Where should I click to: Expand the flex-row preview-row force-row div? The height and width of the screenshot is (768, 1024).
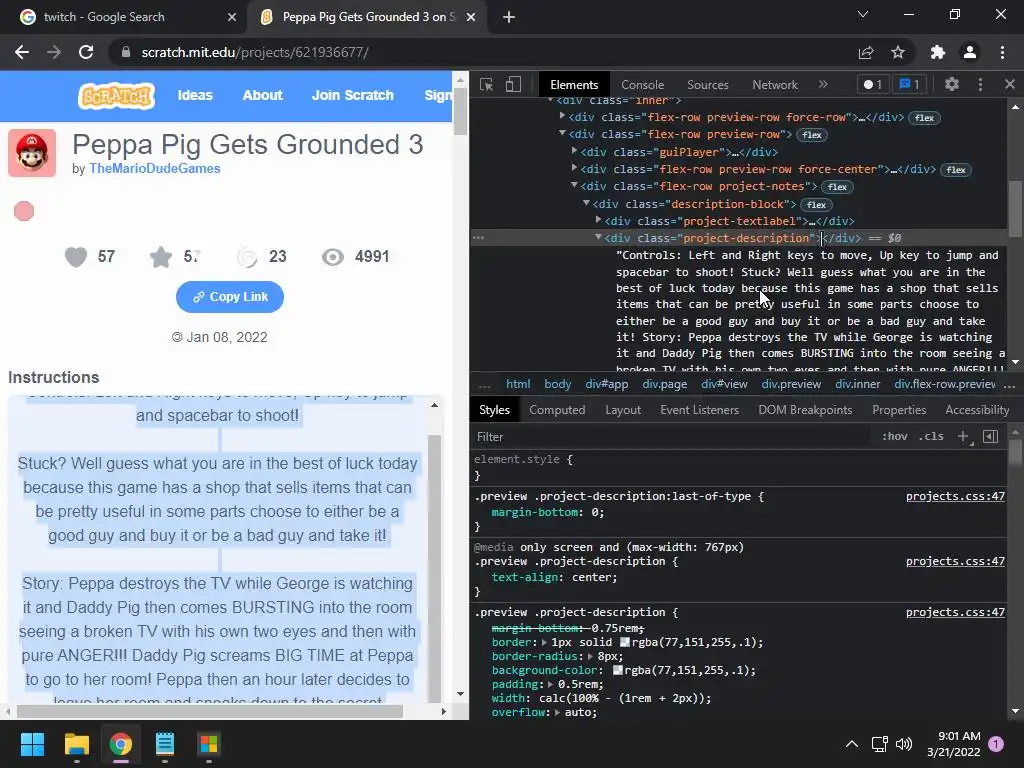pyautogui.click(x=562, y=116)
